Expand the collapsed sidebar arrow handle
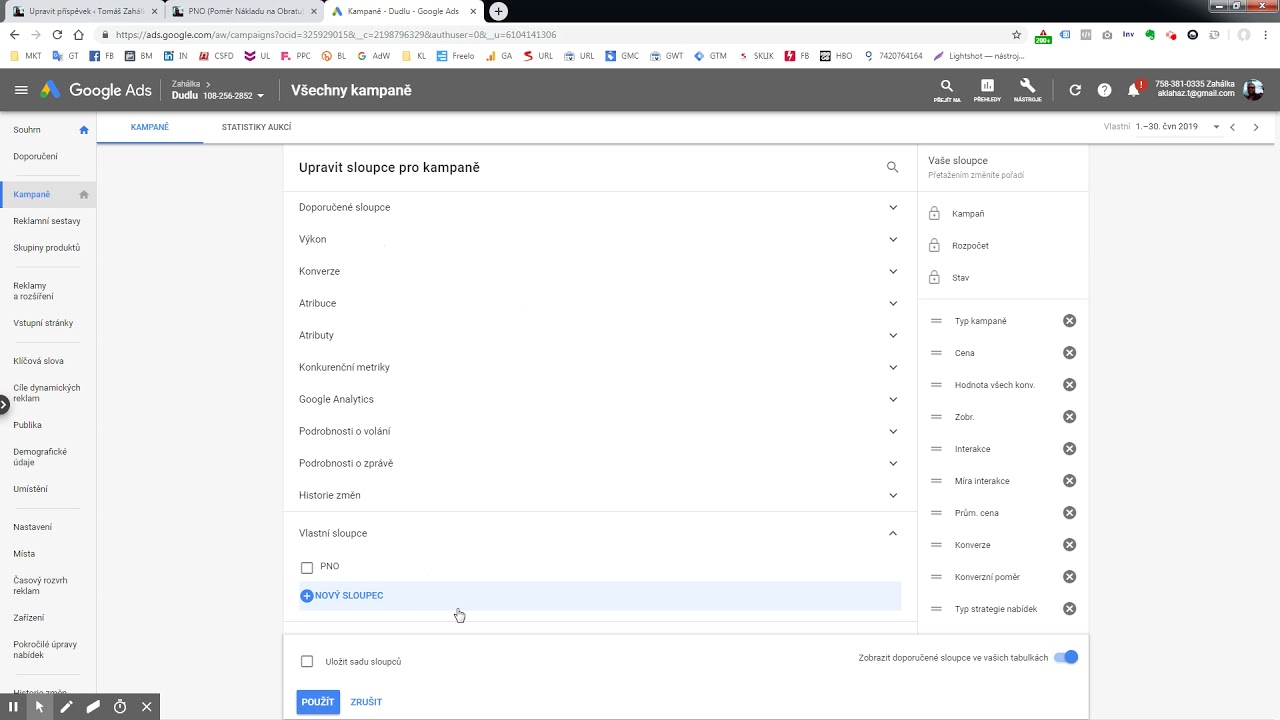The image size is (1280, 720). pyautogui.click(x=4, y=405)
